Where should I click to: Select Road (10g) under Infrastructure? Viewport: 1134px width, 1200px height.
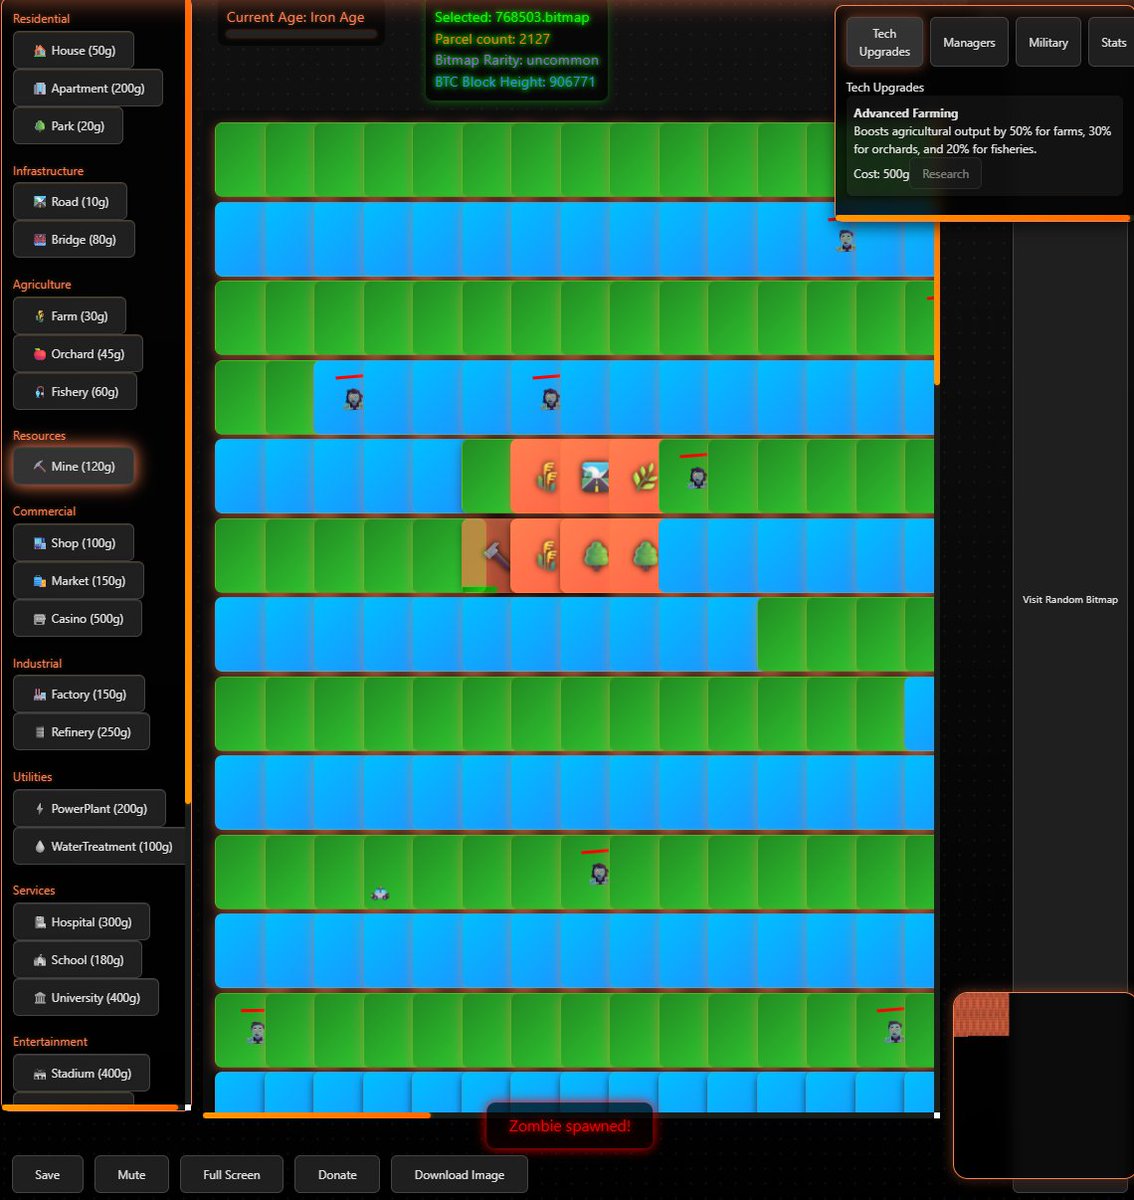[x=70, y=202]
